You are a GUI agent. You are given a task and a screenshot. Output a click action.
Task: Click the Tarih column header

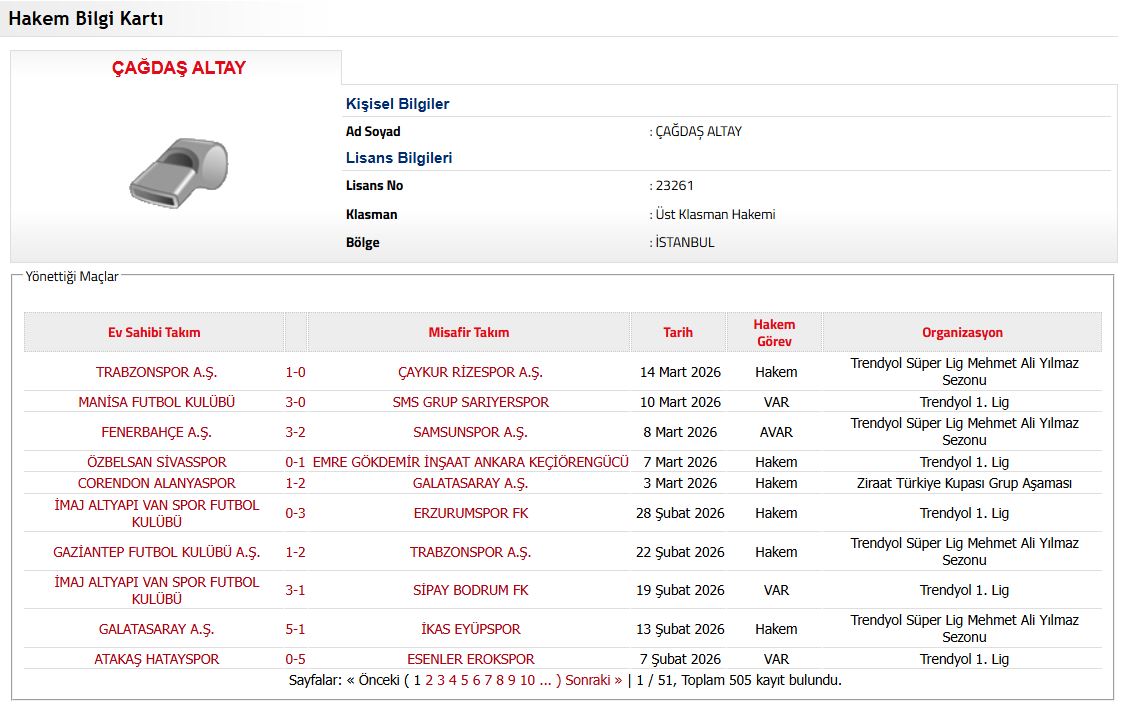tap(678, 332)
